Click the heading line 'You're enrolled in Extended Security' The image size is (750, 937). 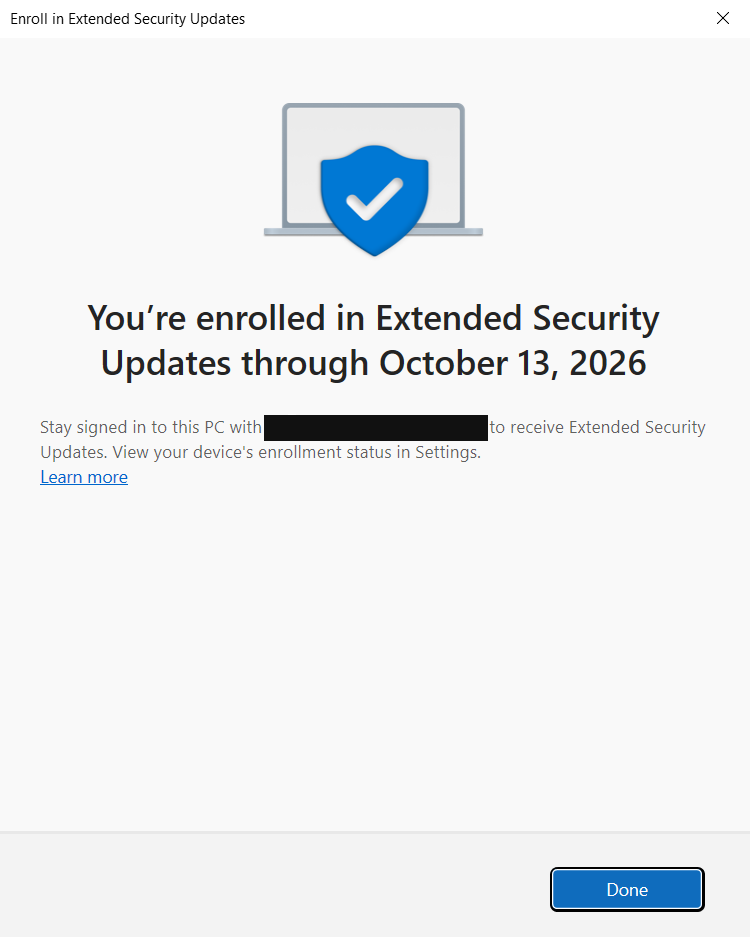(373, 318)
